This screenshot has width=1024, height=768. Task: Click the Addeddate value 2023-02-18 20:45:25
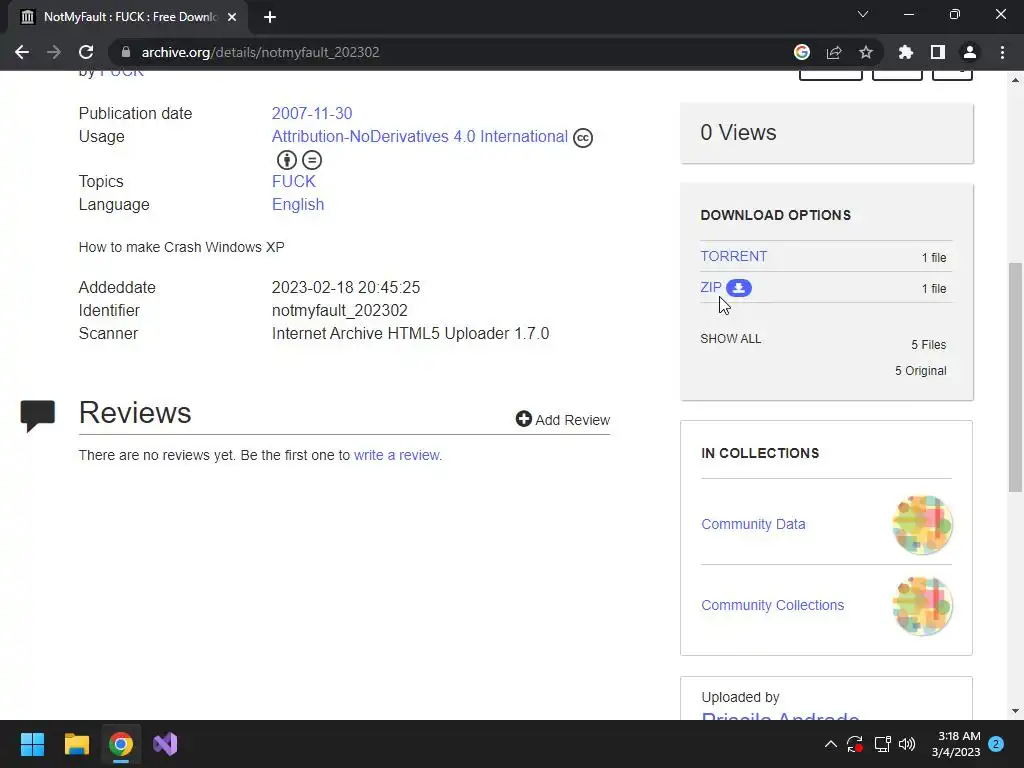click(x=345, y=287)
